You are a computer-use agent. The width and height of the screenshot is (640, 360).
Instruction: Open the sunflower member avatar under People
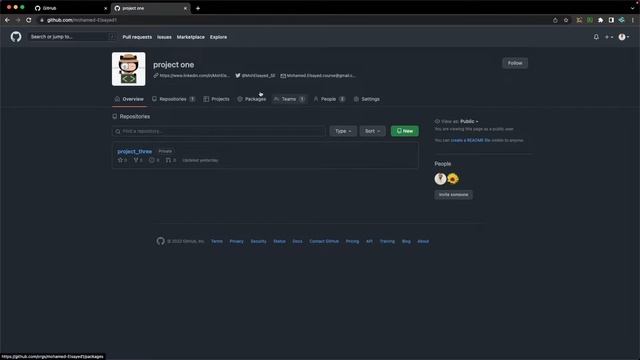[453, 179]
